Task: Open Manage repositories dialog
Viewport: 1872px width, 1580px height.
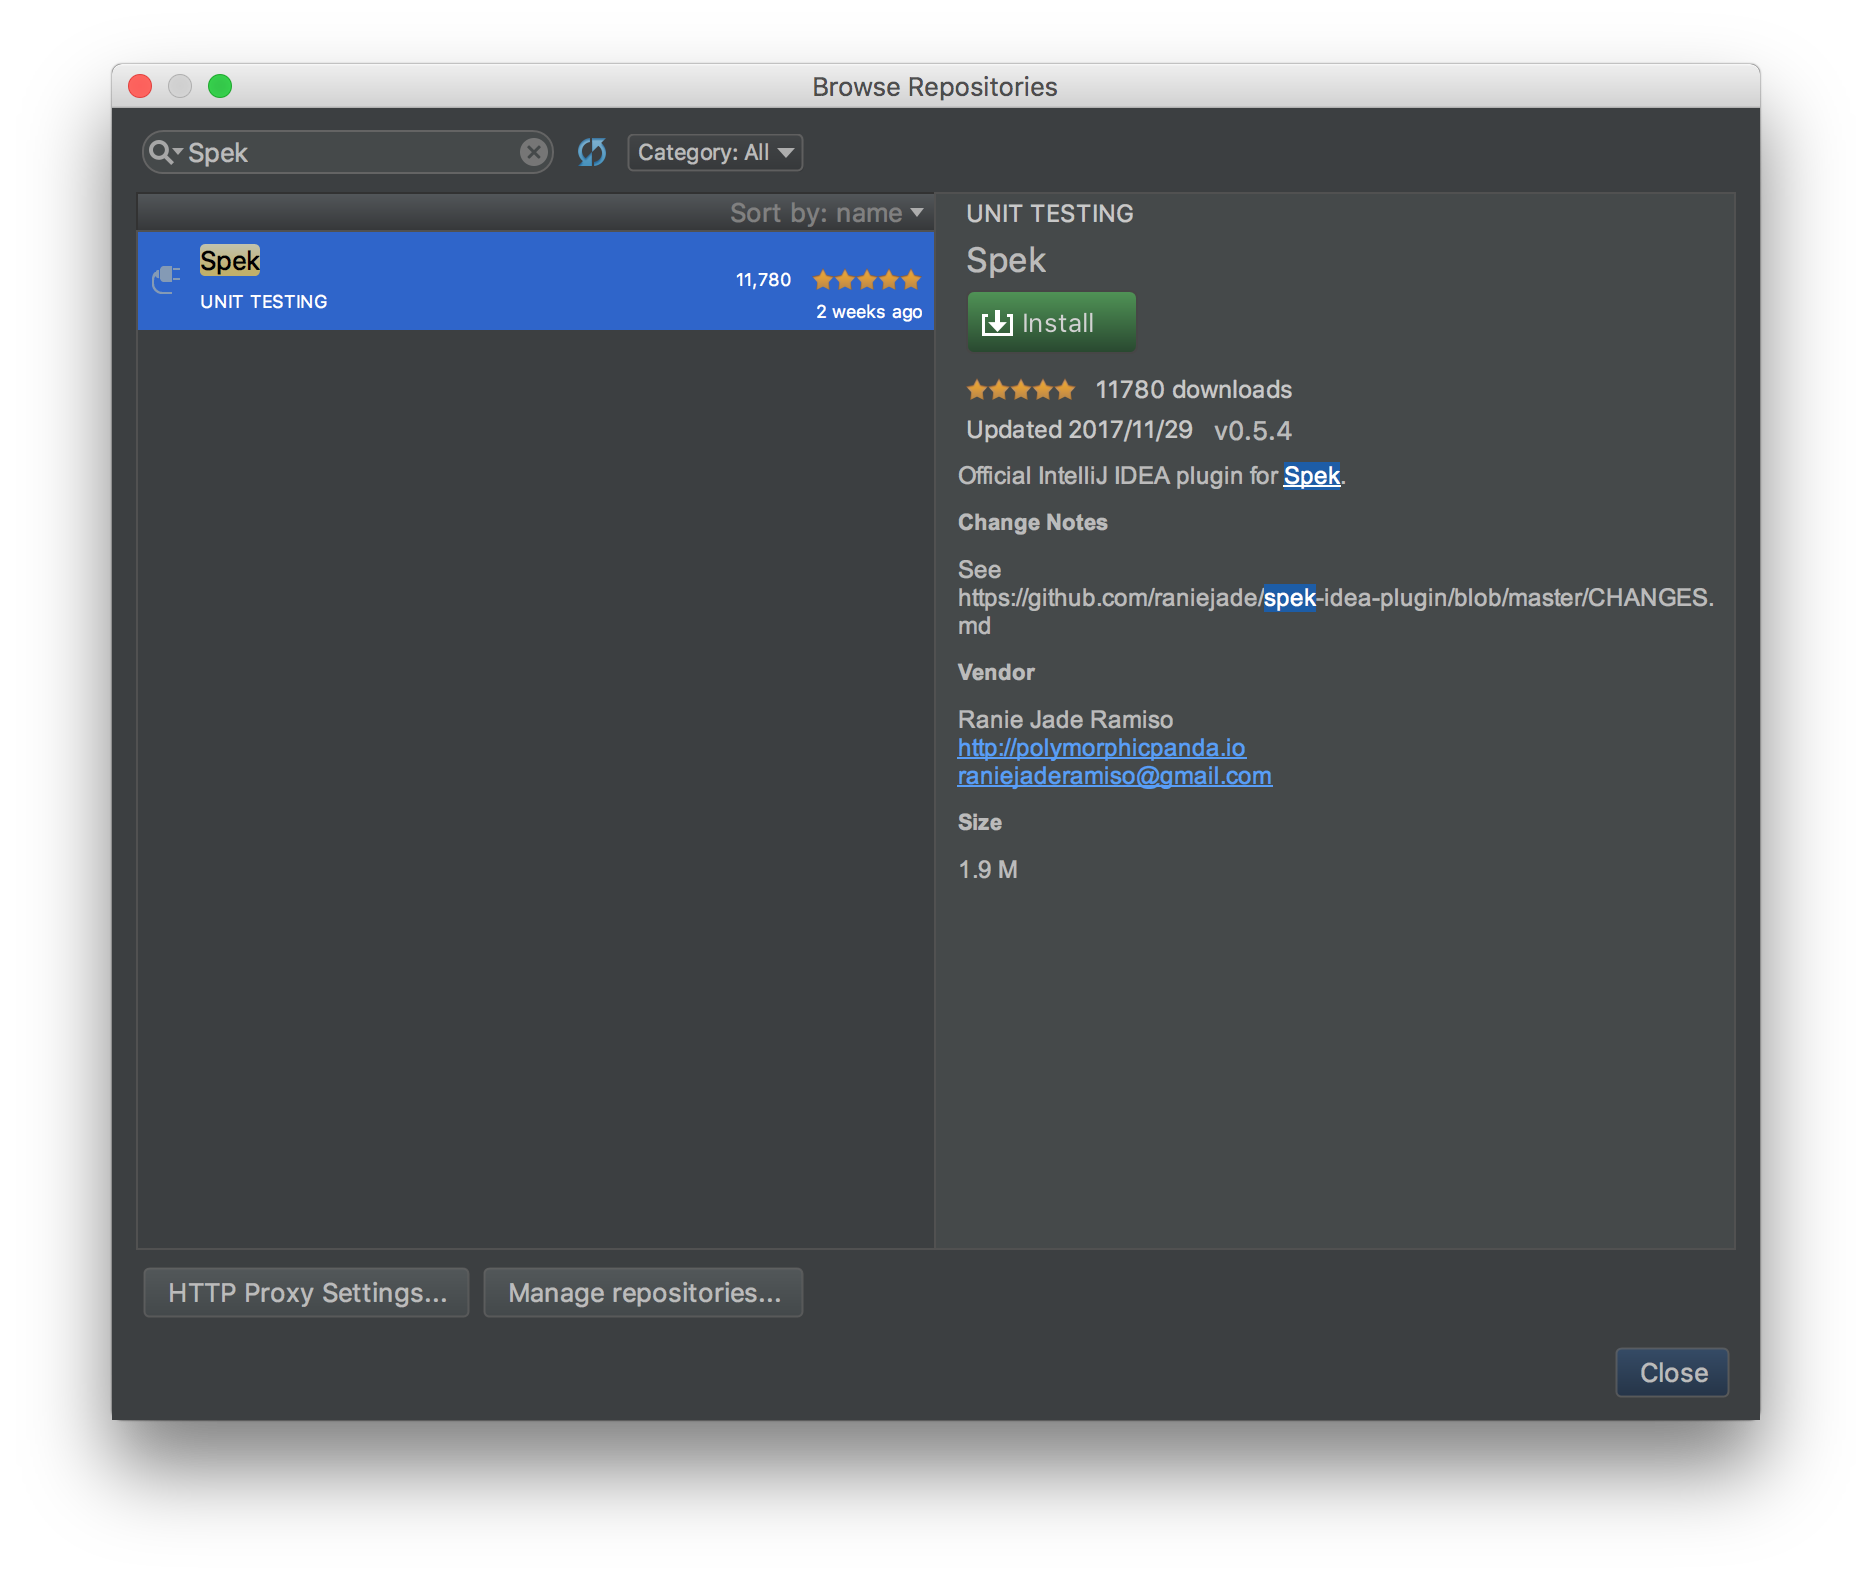Action: point(643,1292)
